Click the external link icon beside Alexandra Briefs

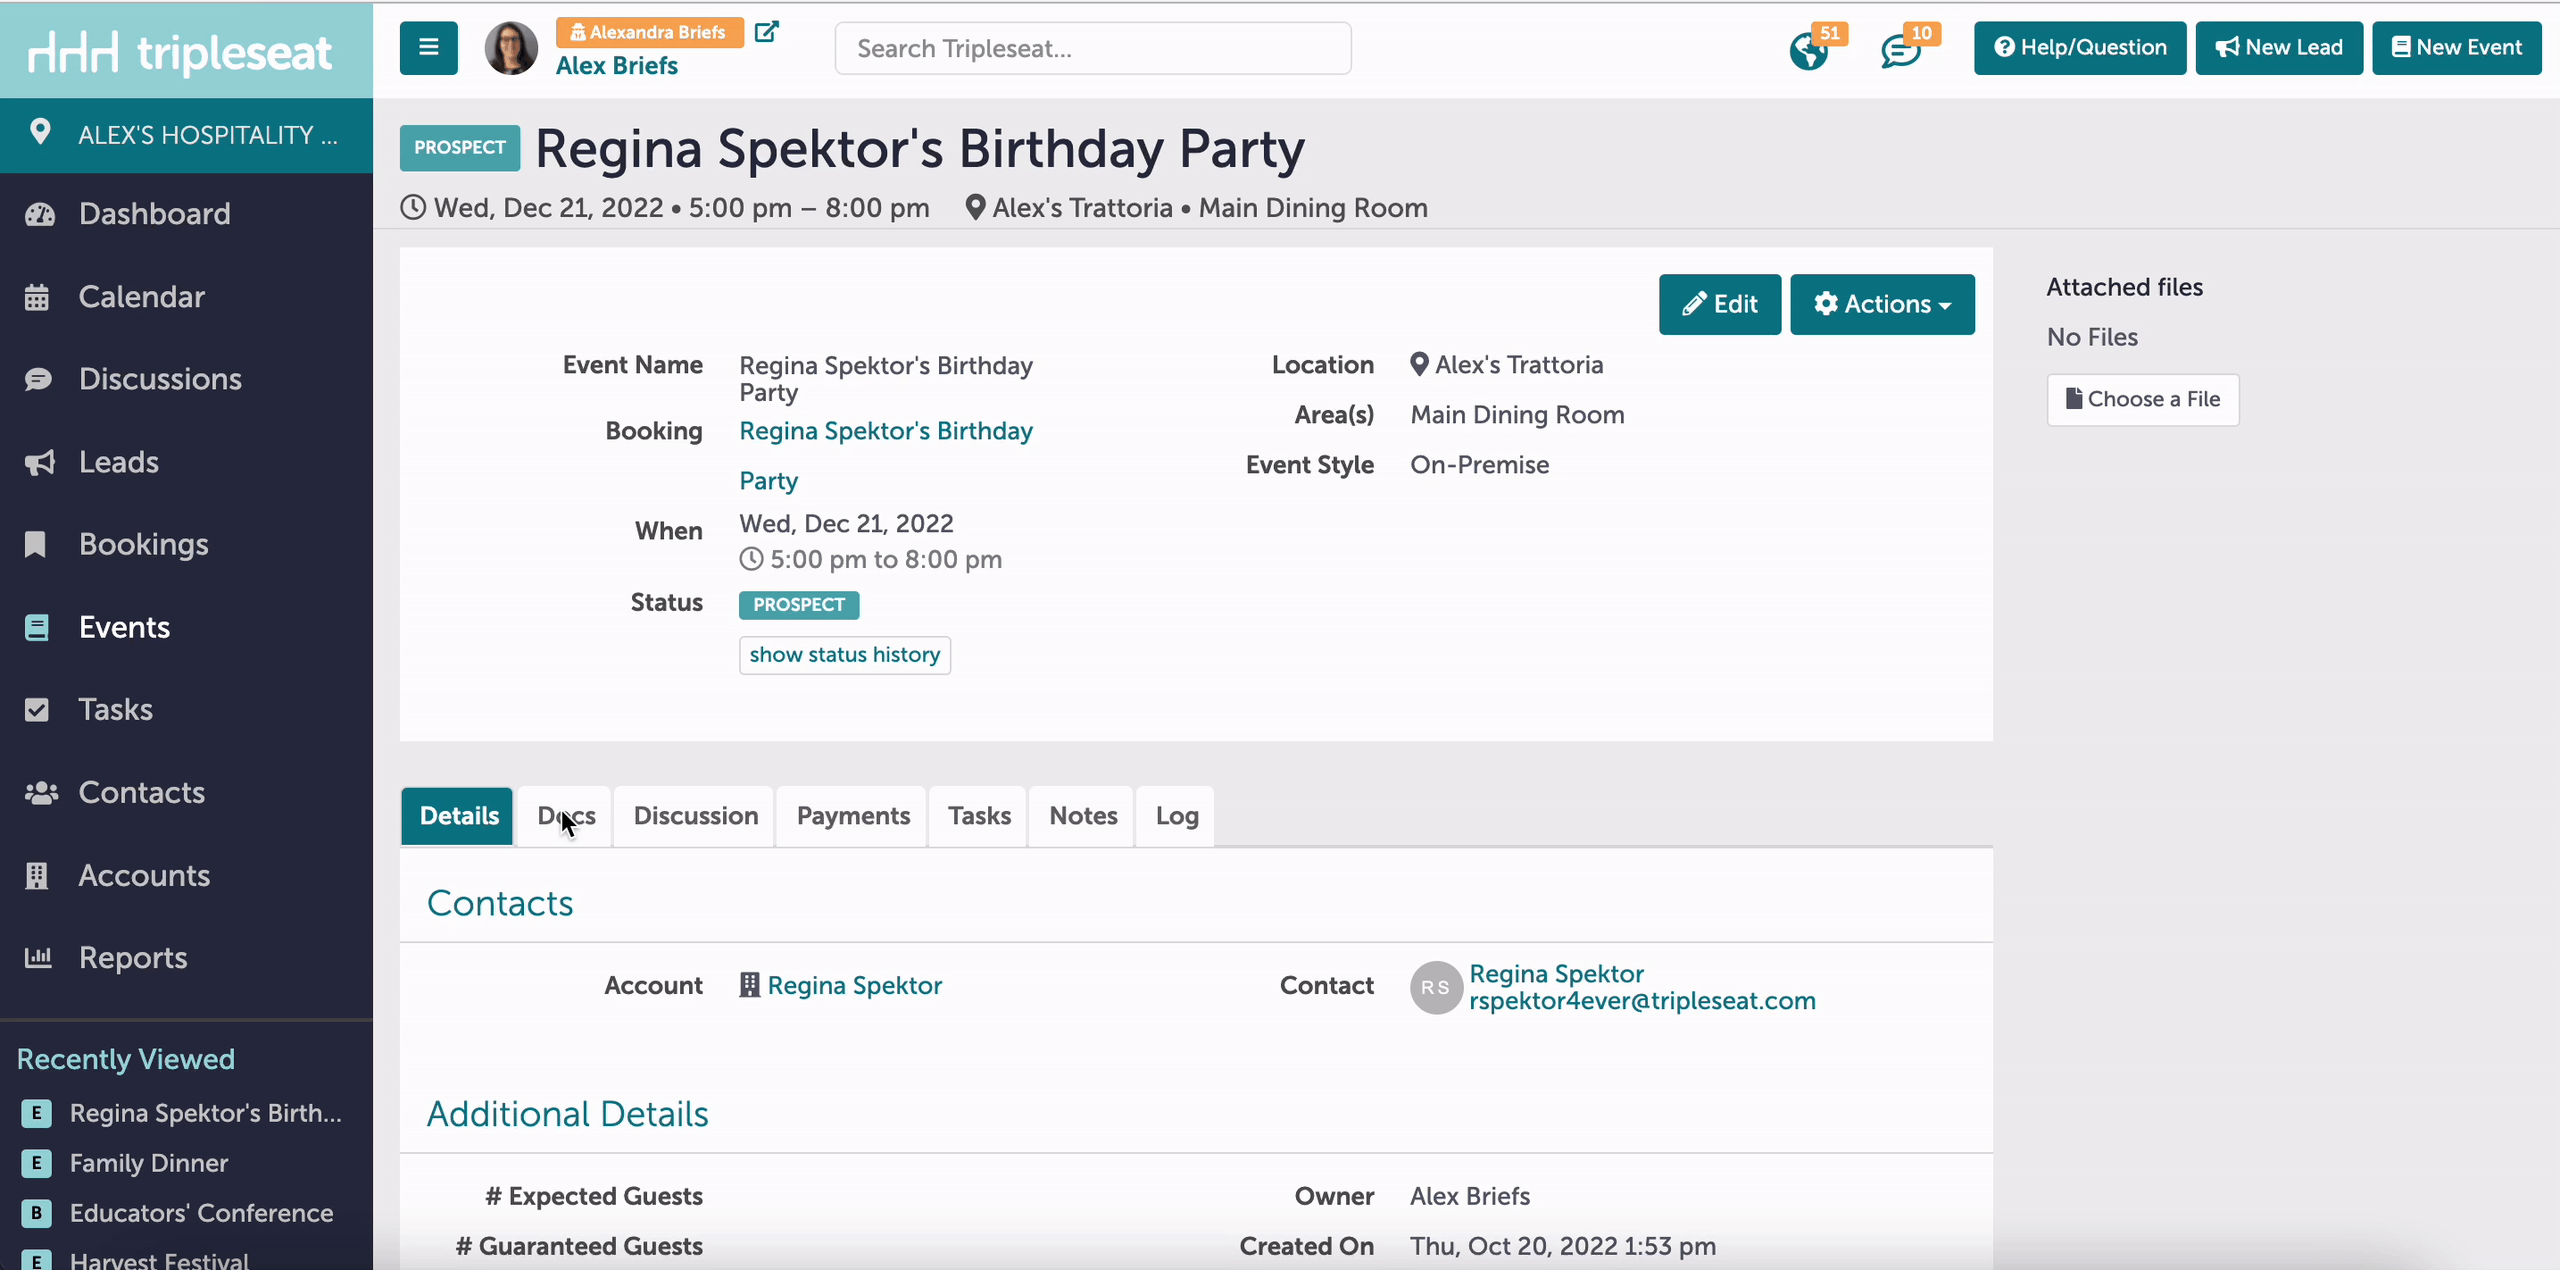point(766,32)
